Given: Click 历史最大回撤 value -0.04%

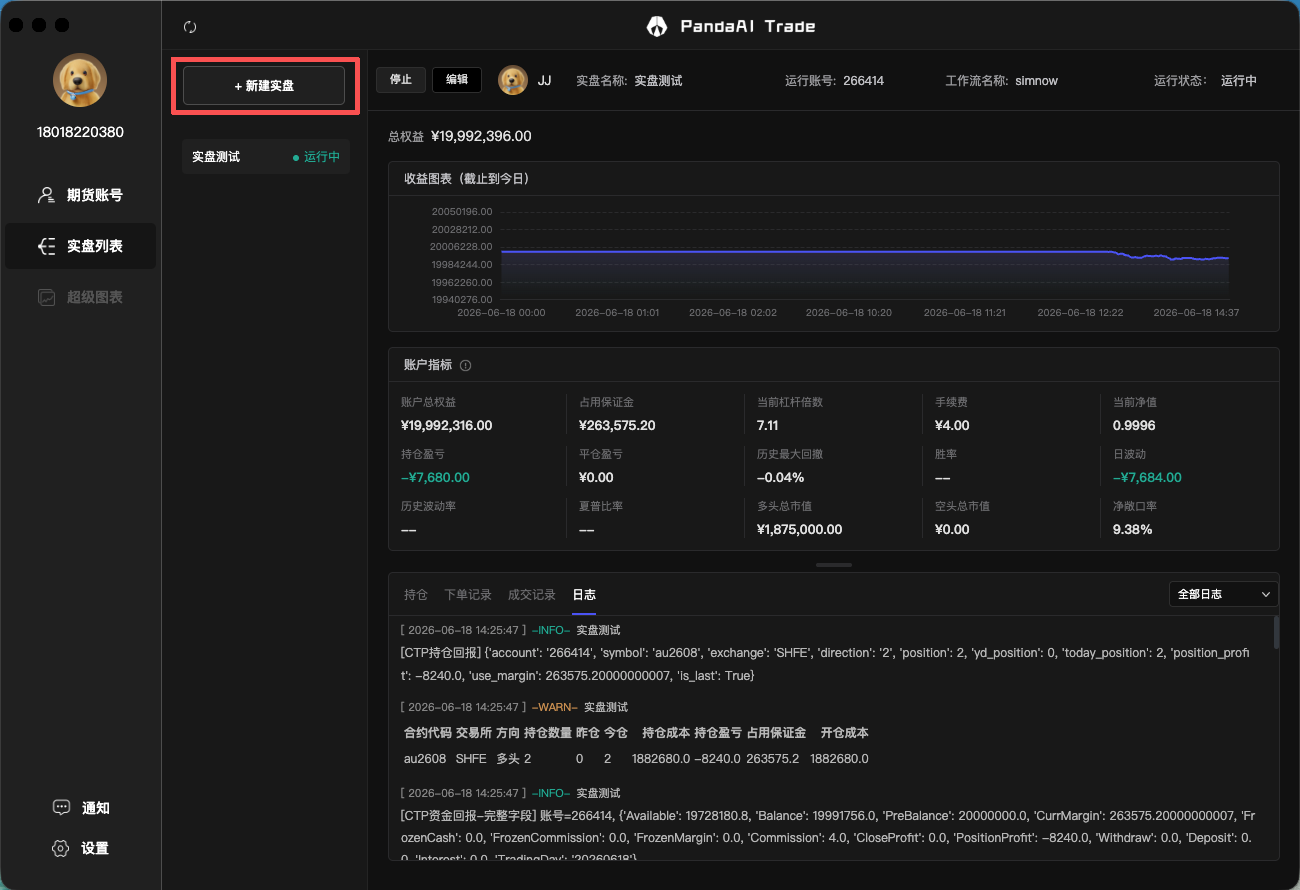Looking at the screenshot, I should pyautogui.click(x=781, y=477).
